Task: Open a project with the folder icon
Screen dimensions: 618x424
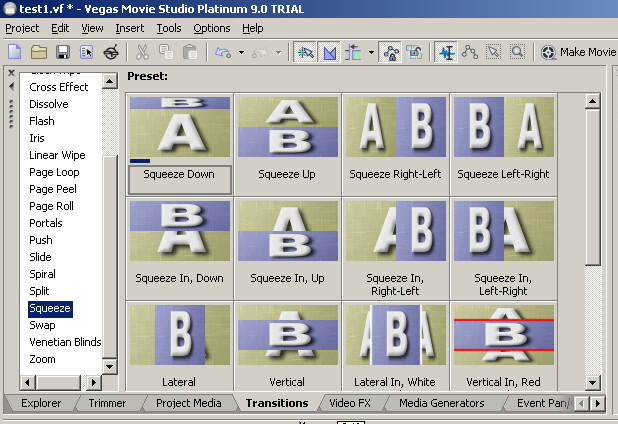Action: point(39,52)
